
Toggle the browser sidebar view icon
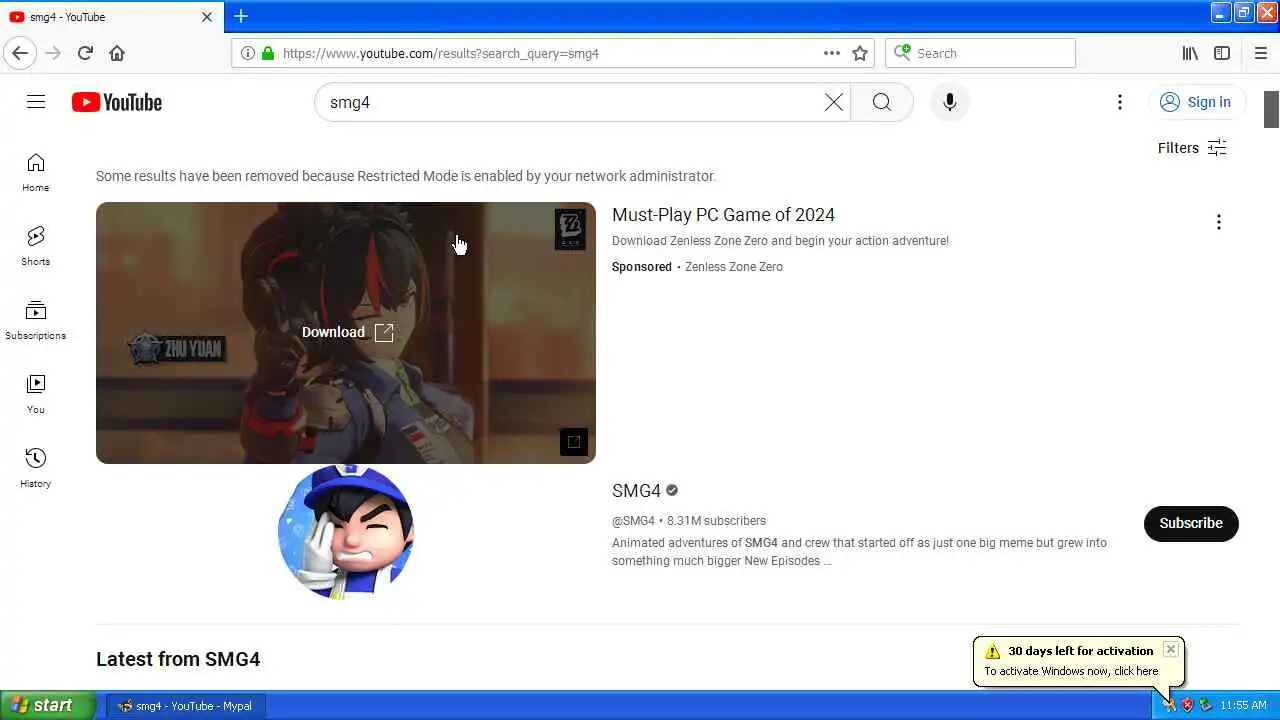point(1222,53)
